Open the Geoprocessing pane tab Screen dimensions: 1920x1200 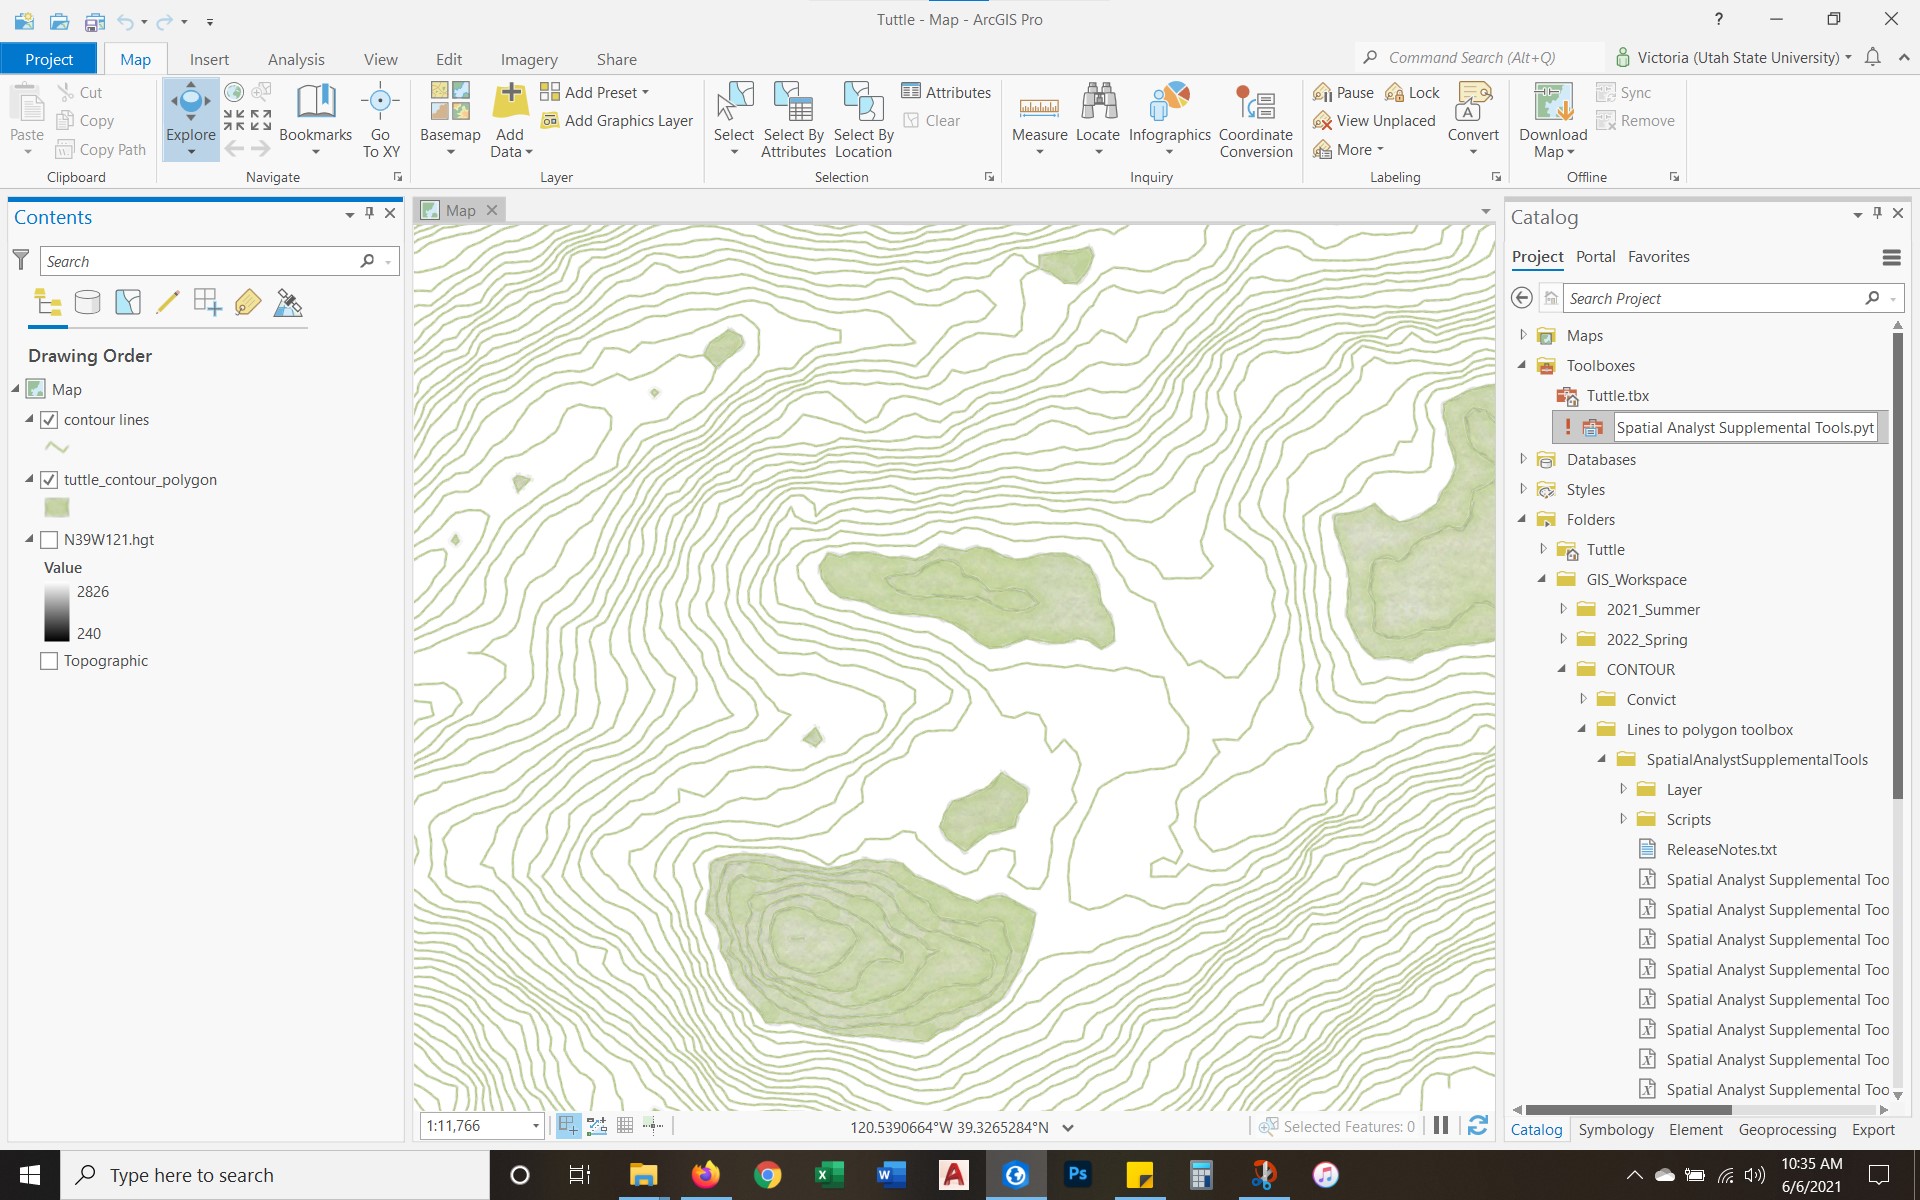[1787, 1130]
